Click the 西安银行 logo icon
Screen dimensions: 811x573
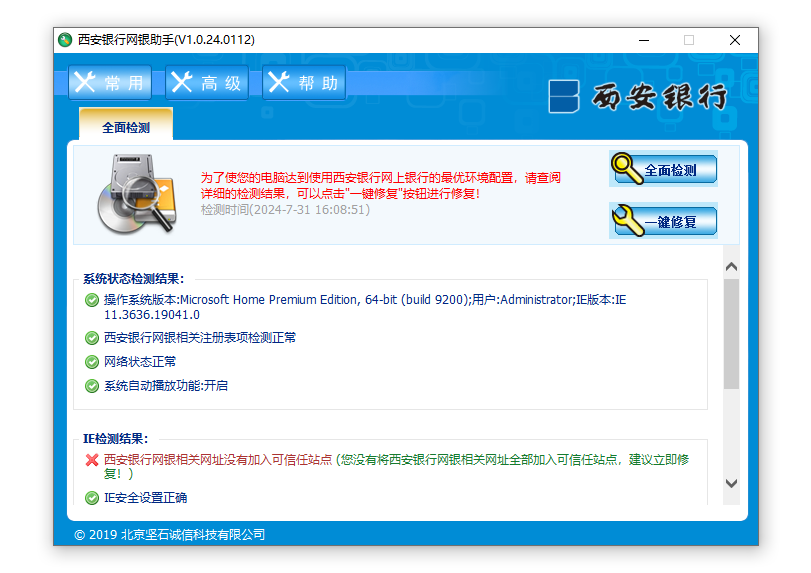click(564, 97)
